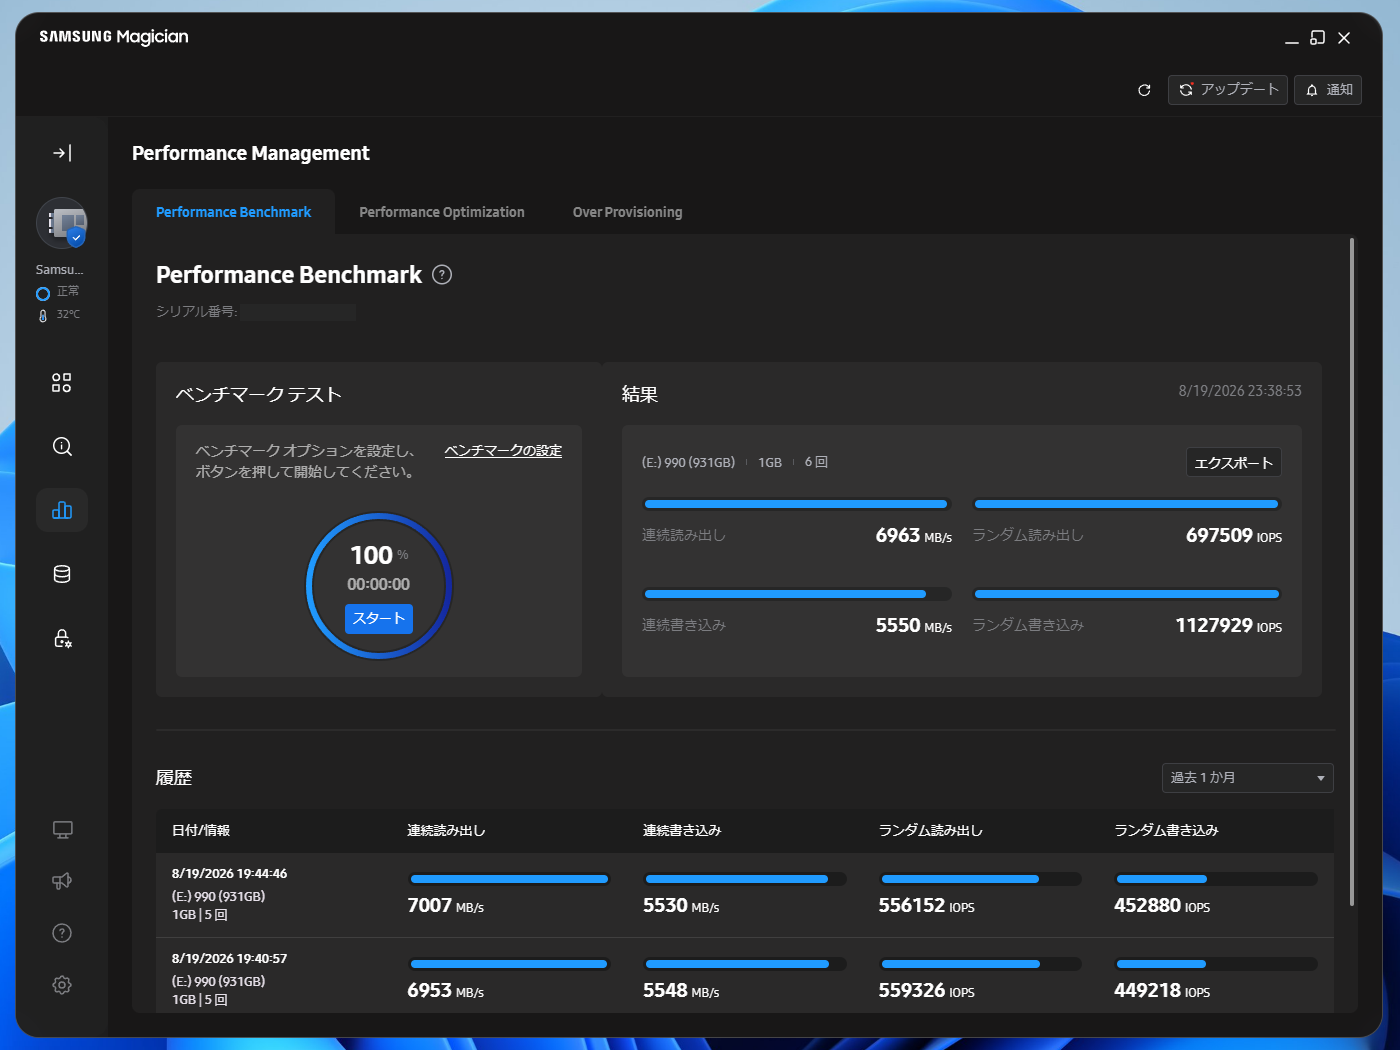Image resolution: width=1400 pixels, height=1050 pixels.
Task: Click the monitor icon in the sidebar
Action: tap(62, 830)
